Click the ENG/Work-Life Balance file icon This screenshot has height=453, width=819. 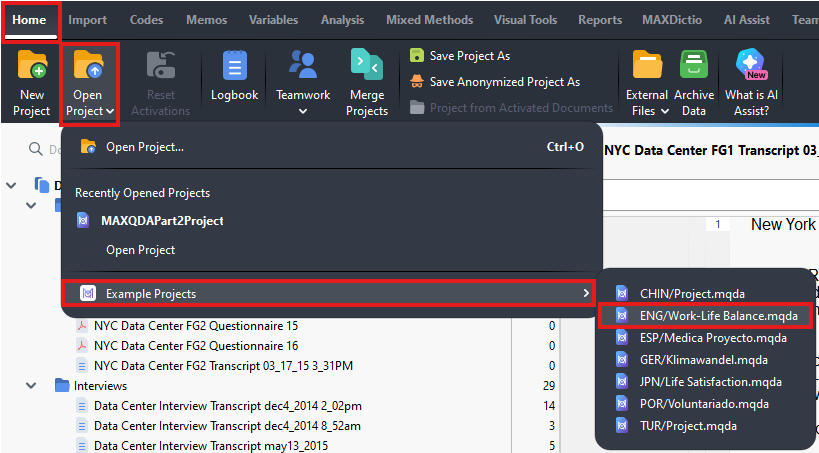[x=622, y=316]
